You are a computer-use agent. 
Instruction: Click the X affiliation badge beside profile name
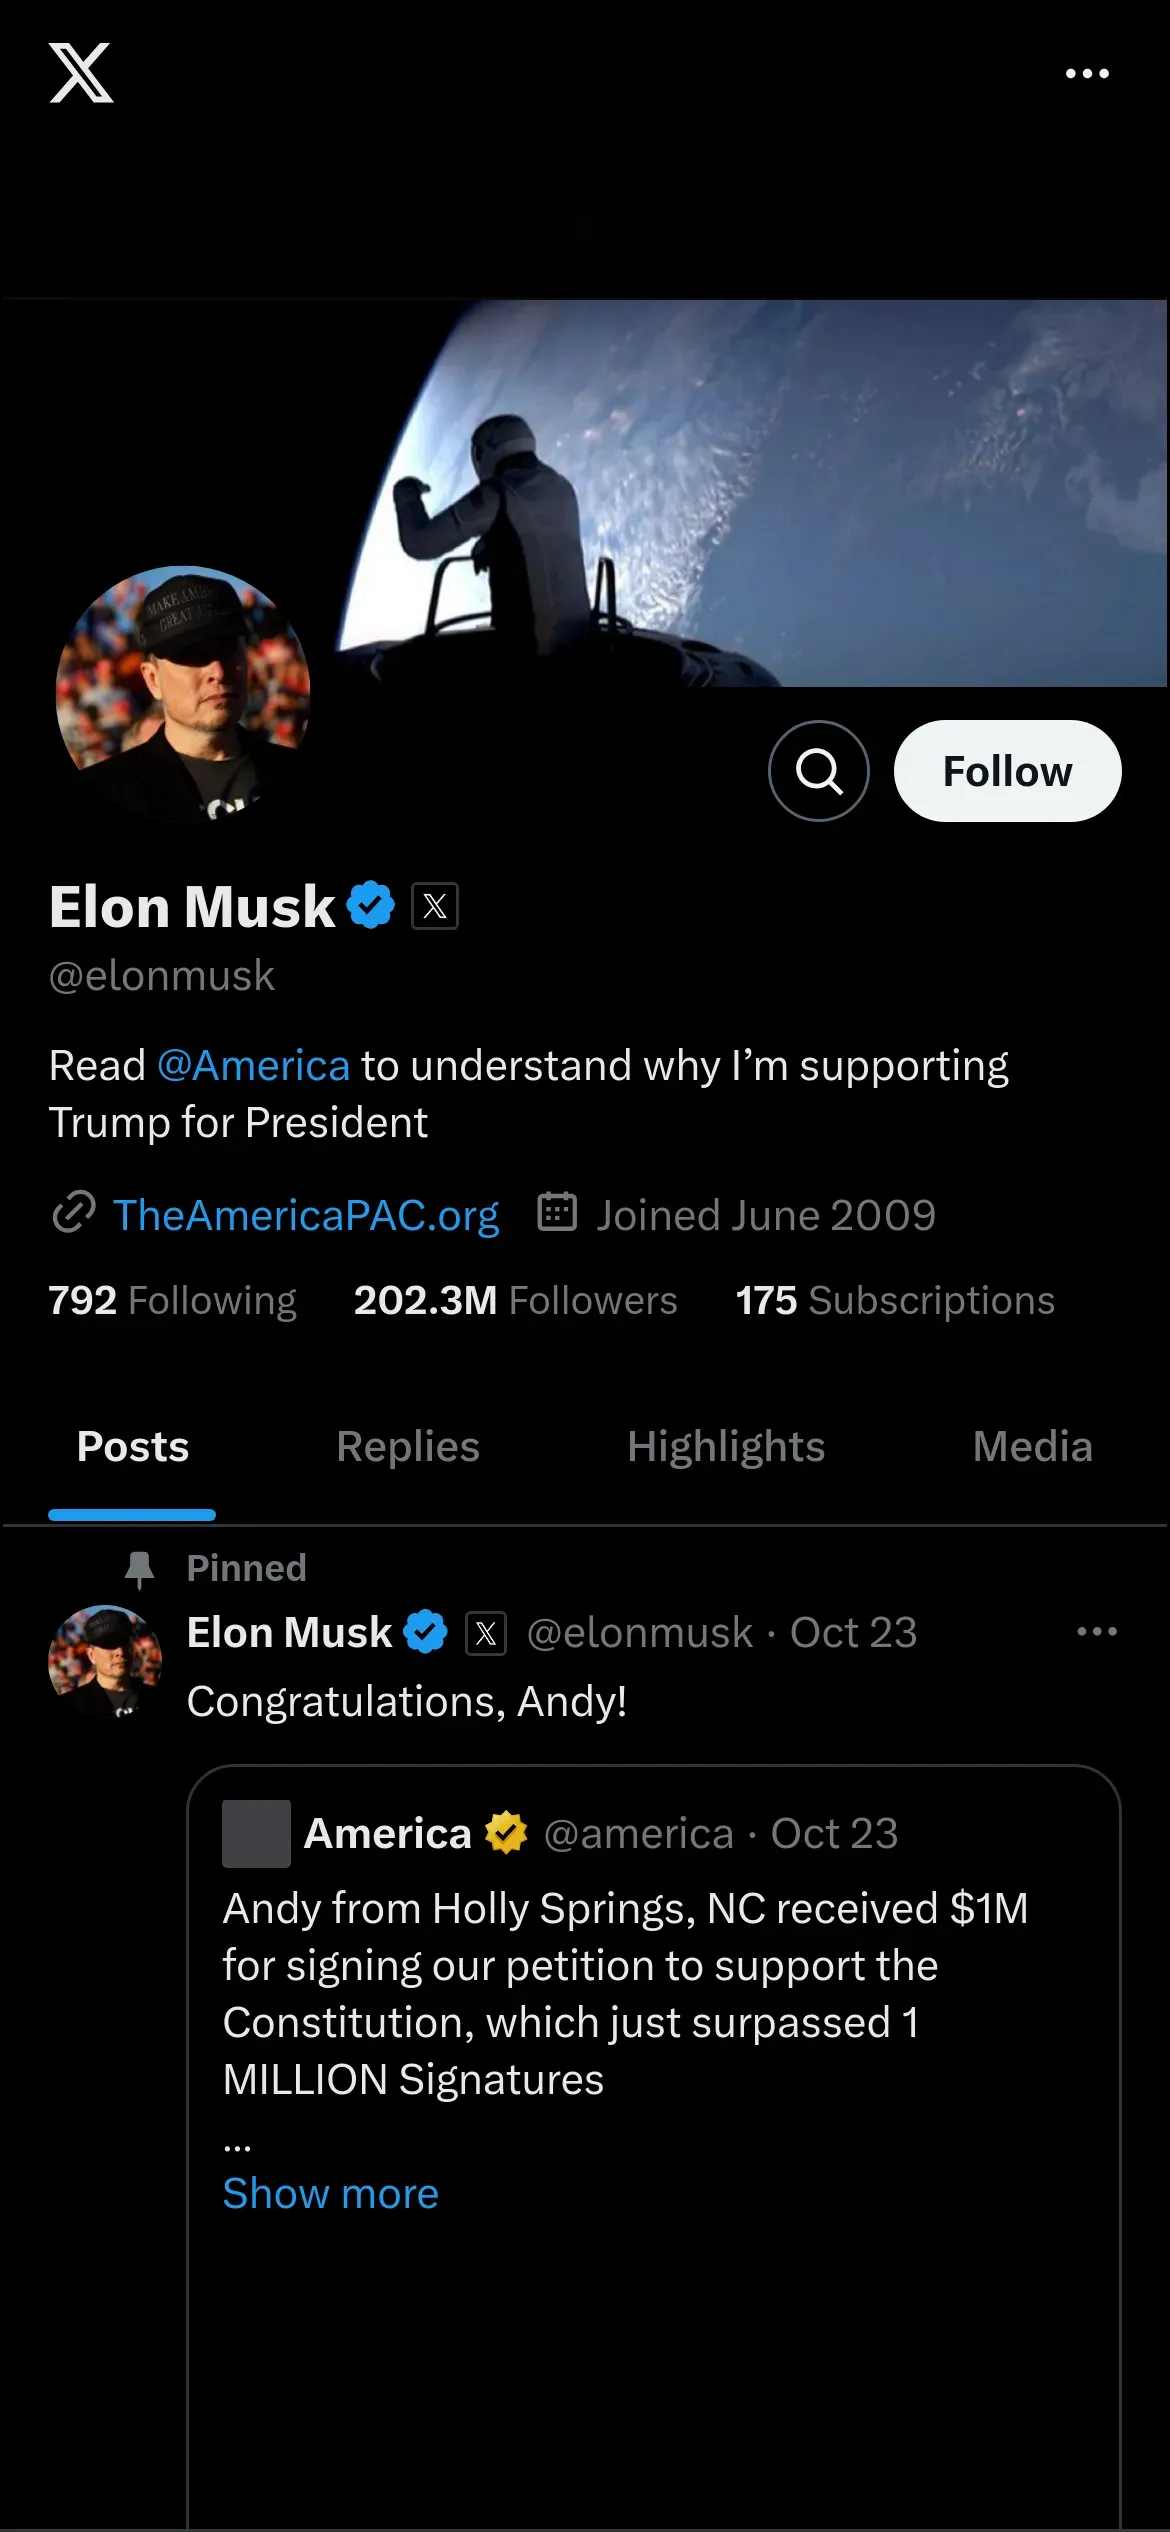pyautogui.click(x=435, y=906)
